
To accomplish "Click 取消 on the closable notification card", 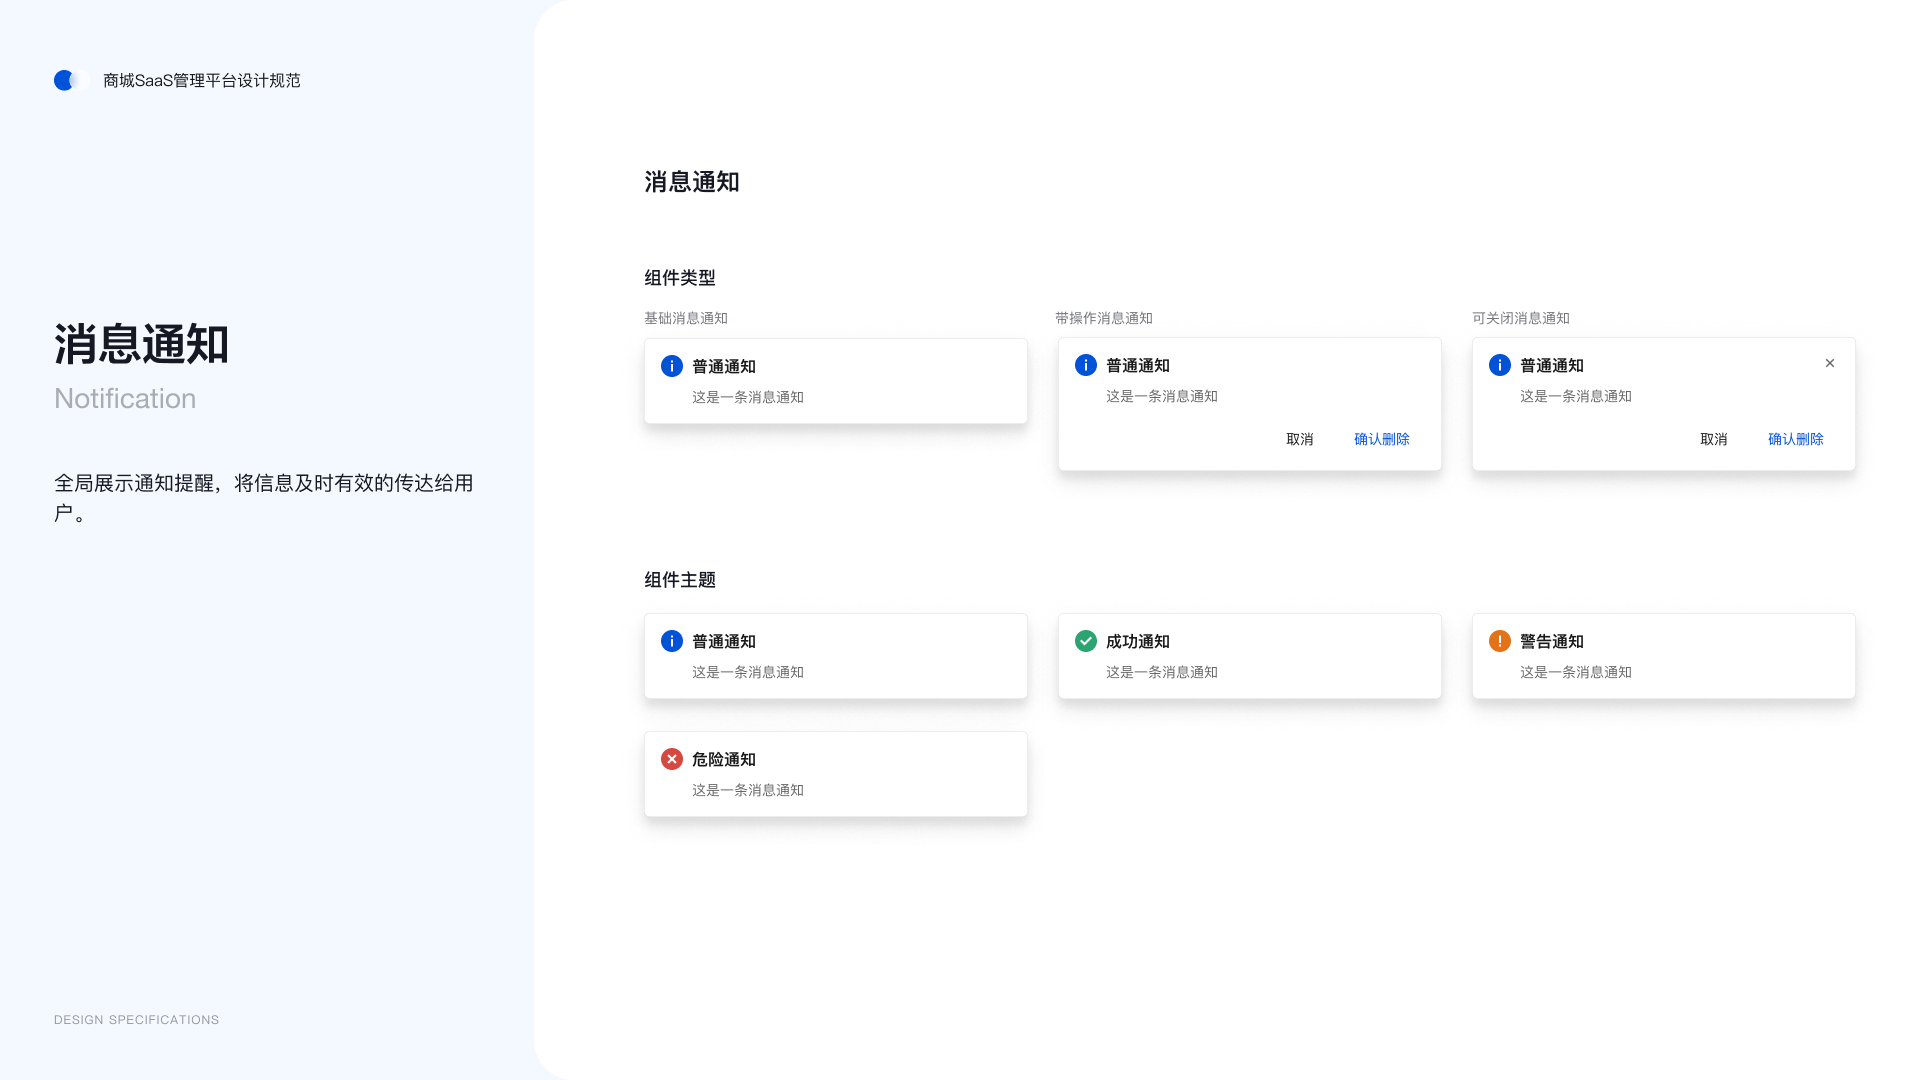I will click(1714, 439).
